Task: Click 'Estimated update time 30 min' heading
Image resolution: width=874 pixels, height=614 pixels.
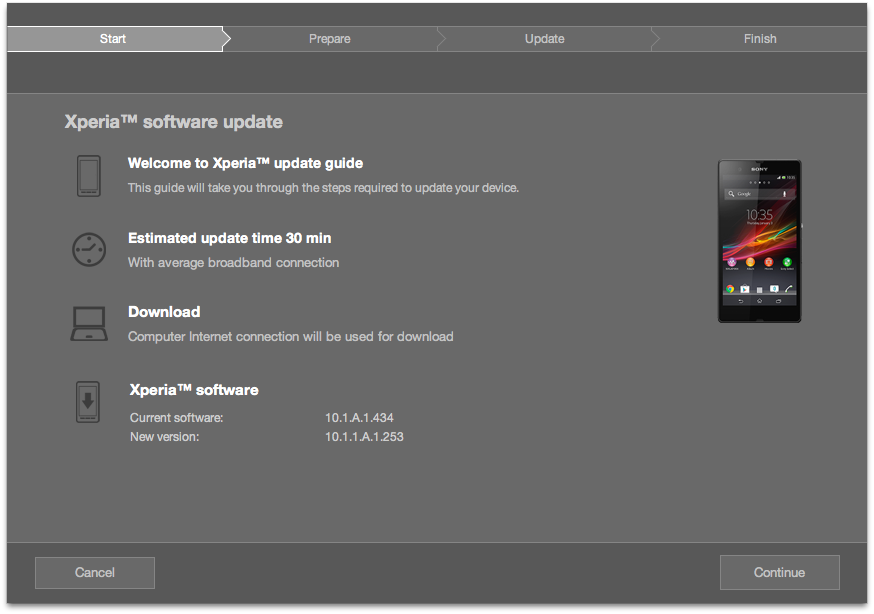Action: 230,238
